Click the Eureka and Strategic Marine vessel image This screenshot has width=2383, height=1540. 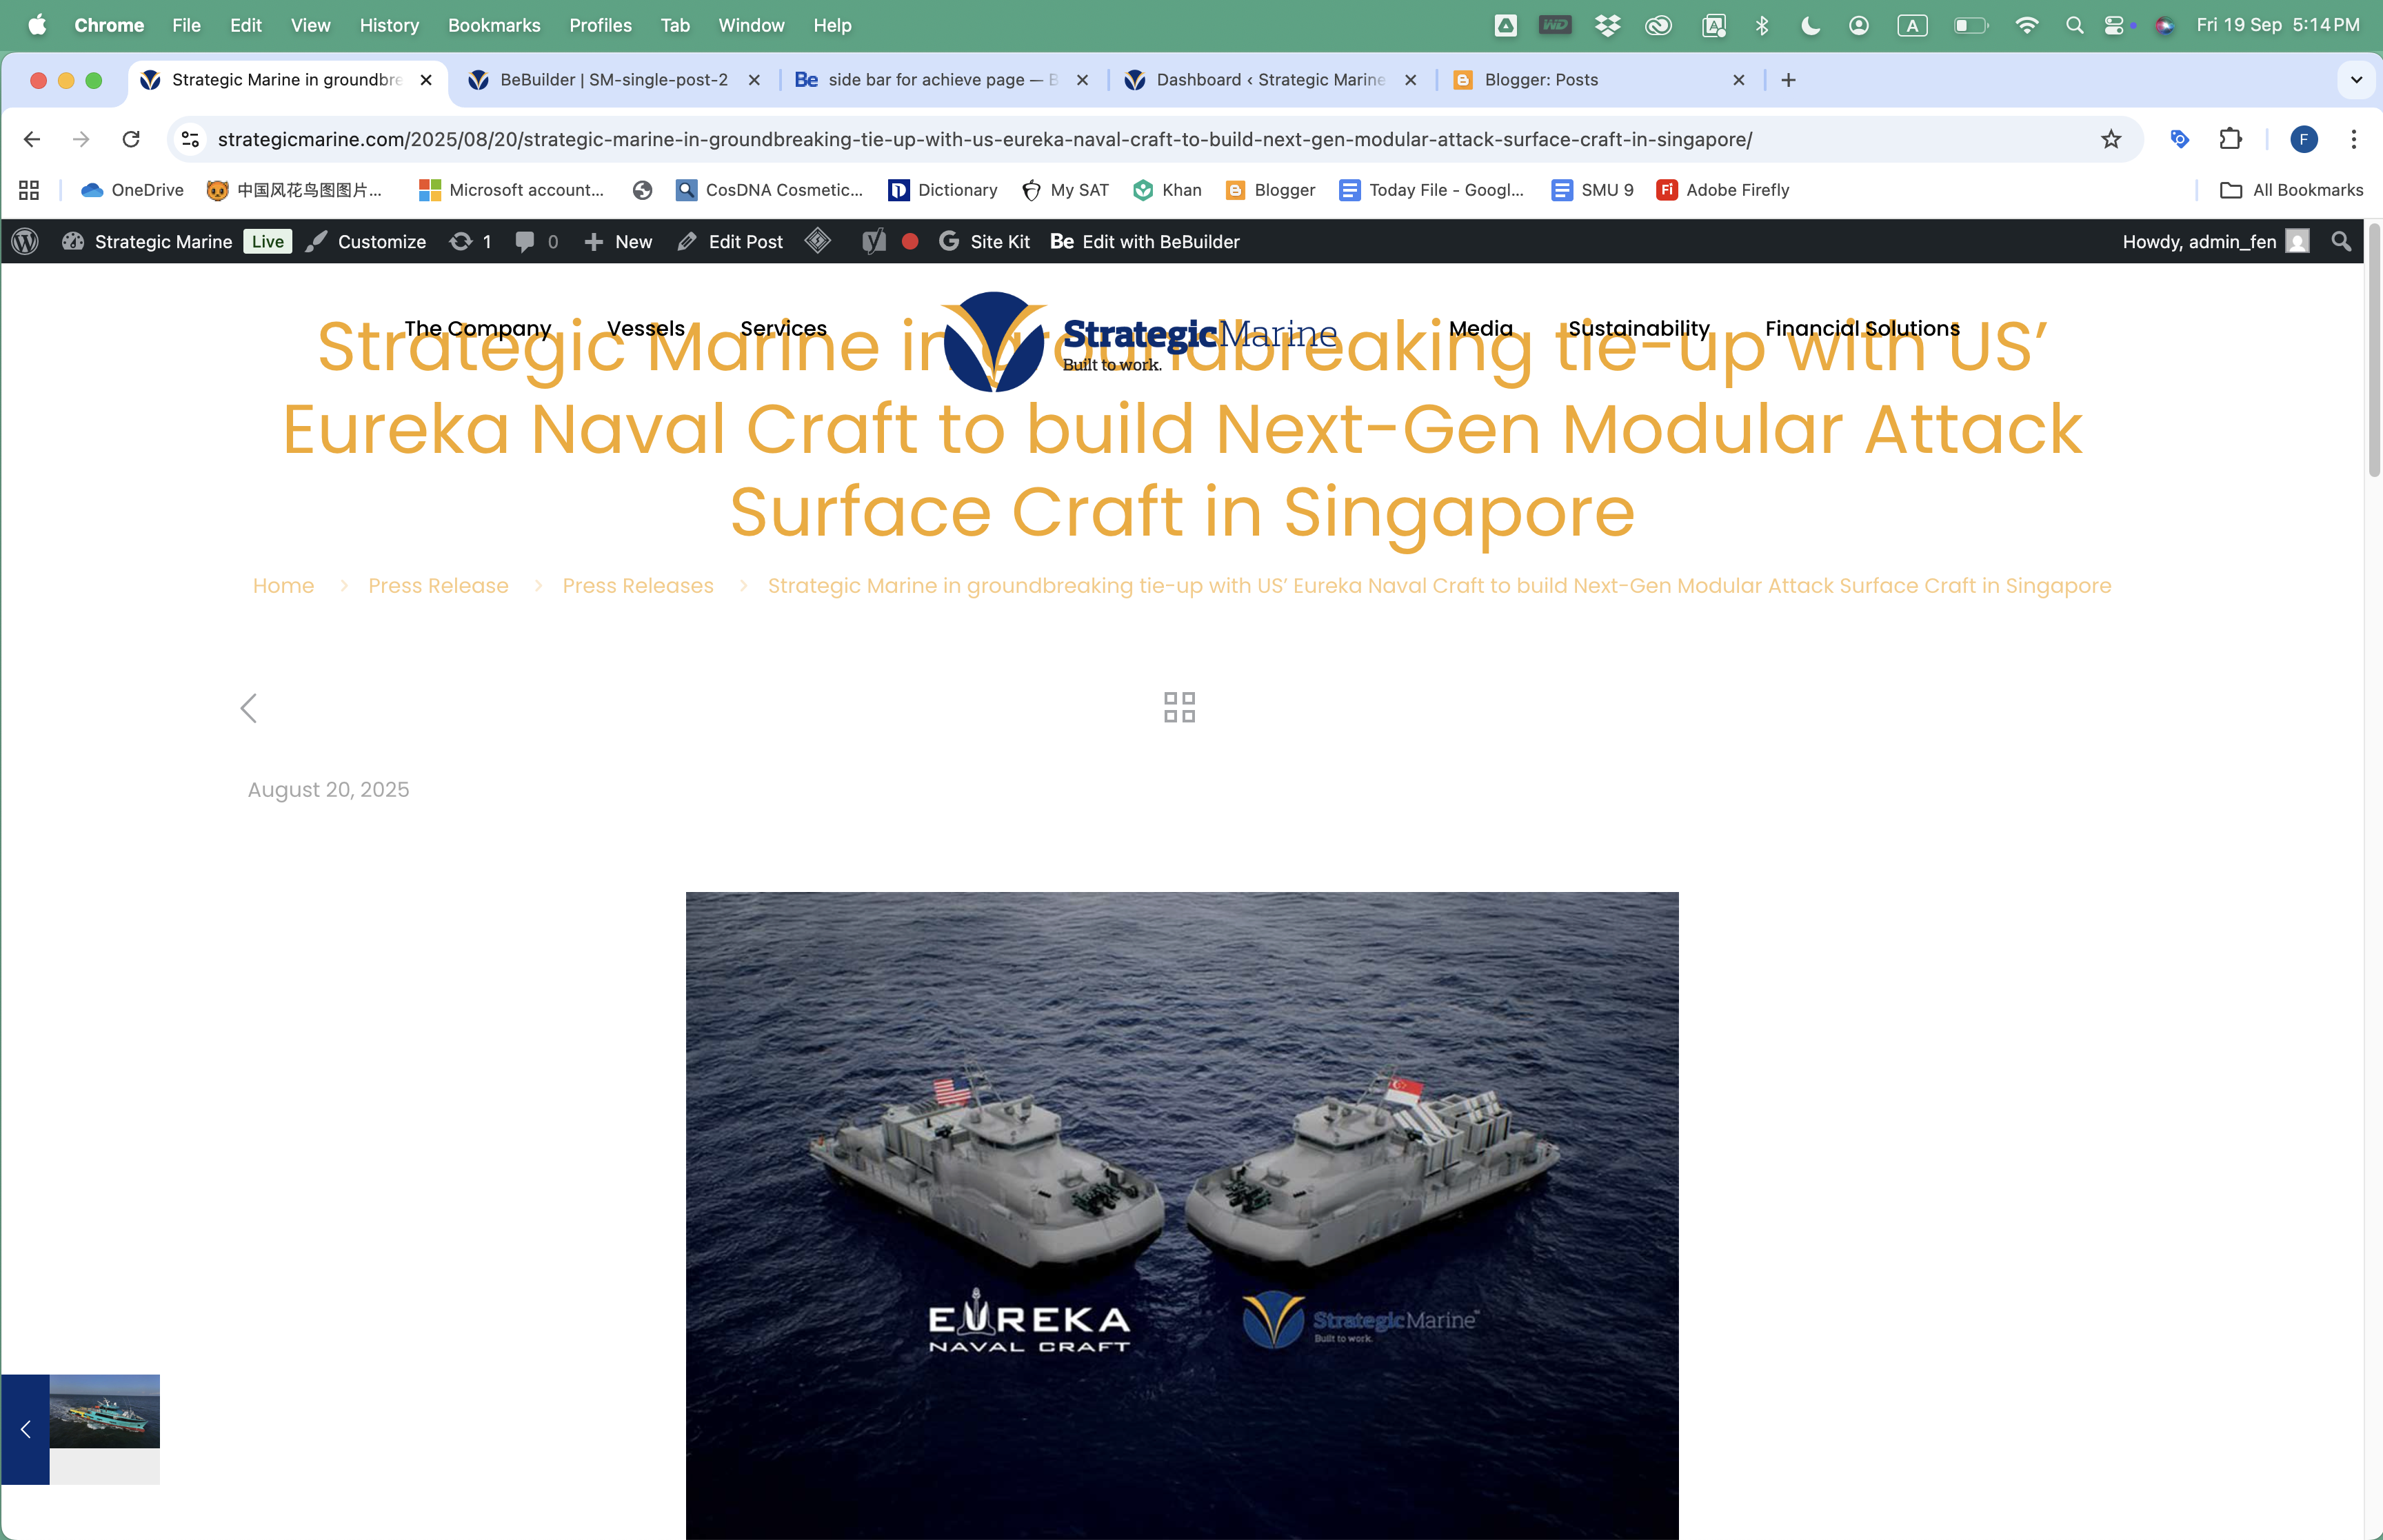pos(1182,1215)
